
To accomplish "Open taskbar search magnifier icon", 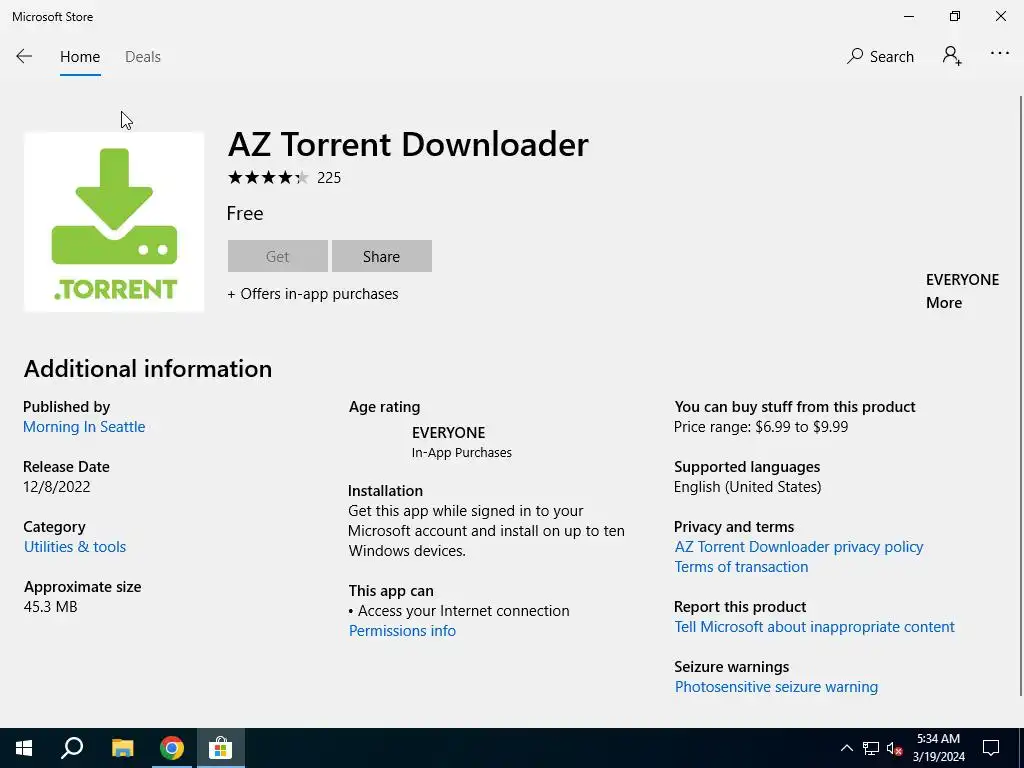I will (72, 748).
